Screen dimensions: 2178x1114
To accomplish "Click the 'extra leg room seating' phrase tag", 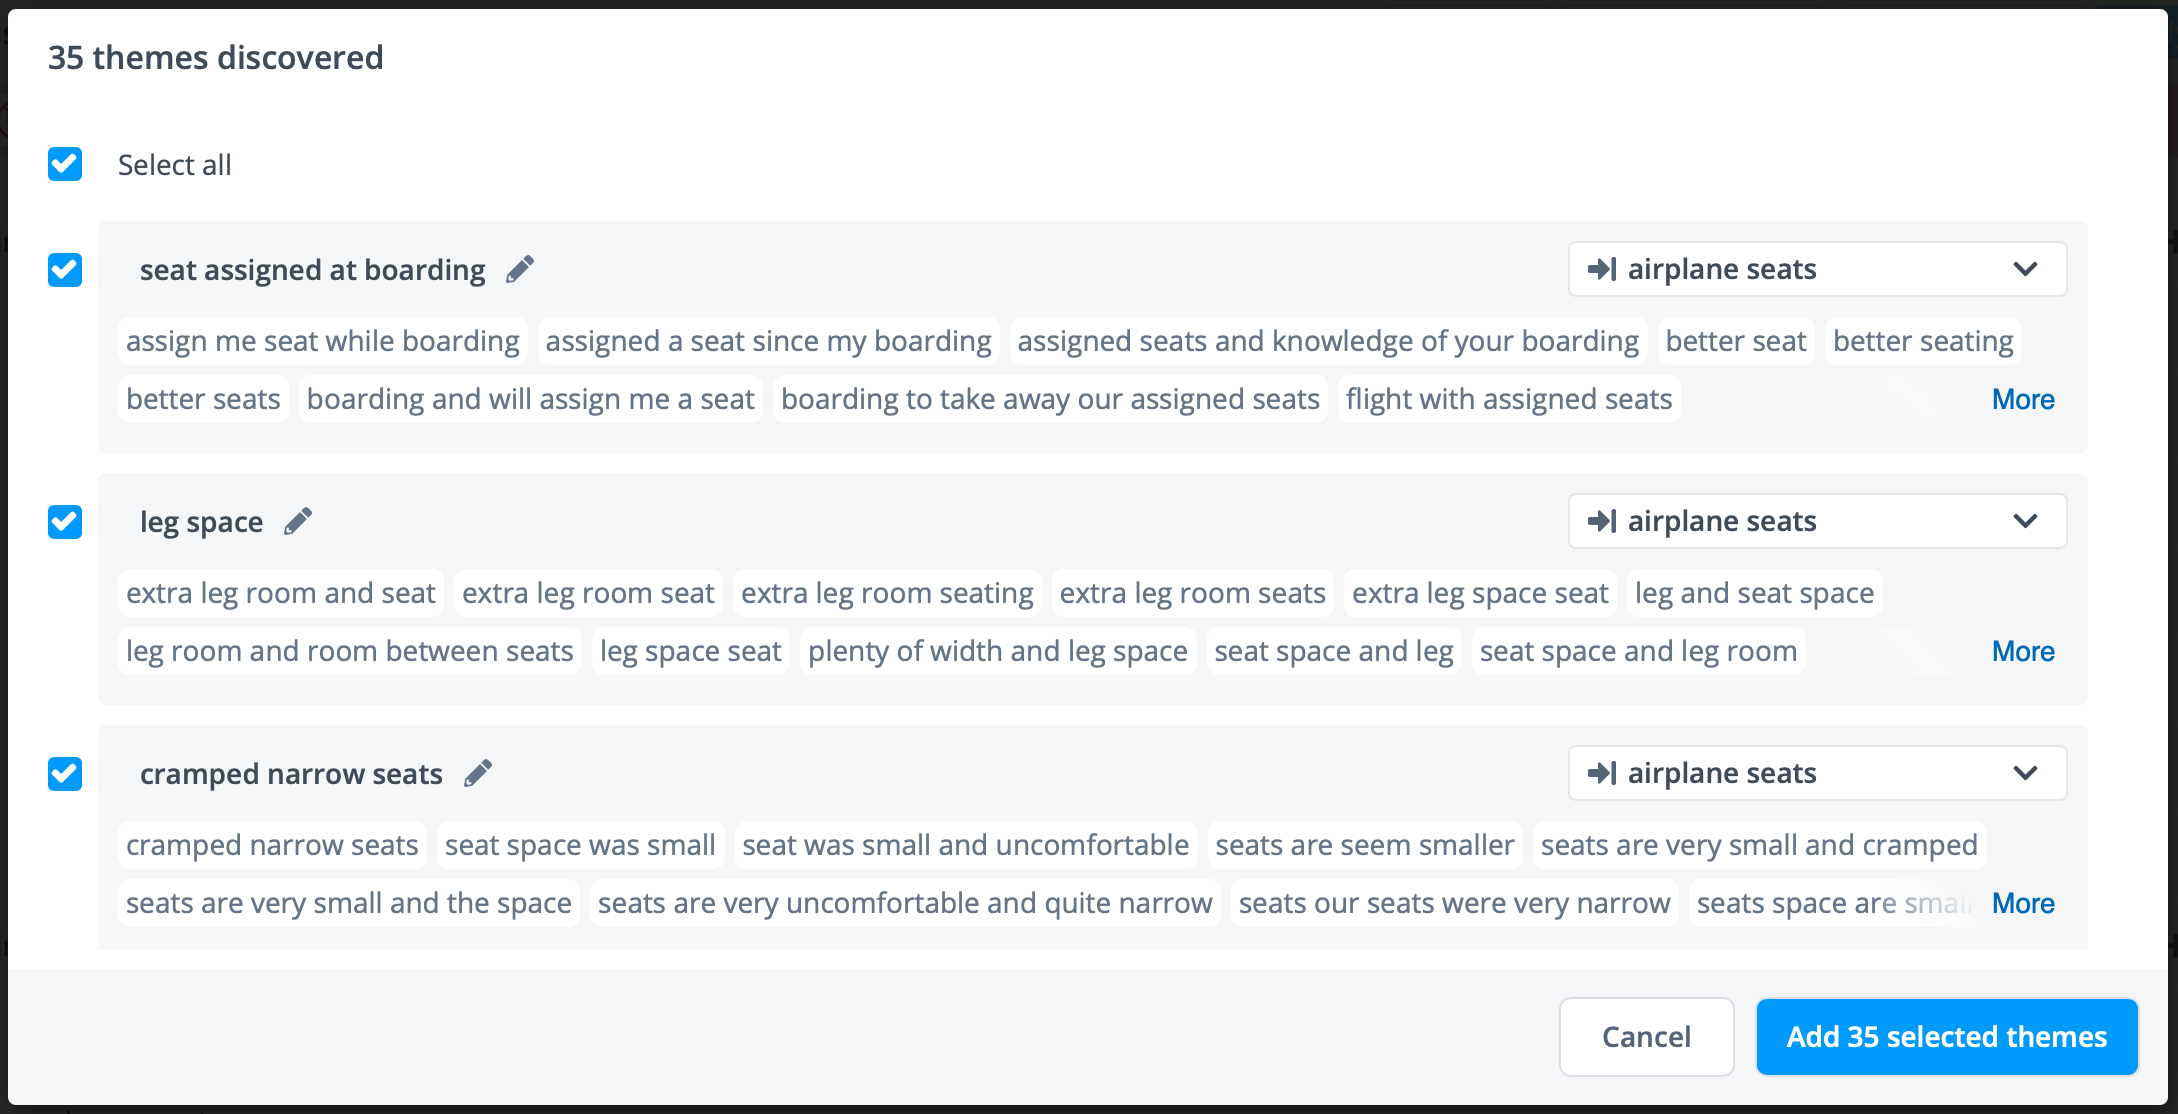I will tap(887, 593).
